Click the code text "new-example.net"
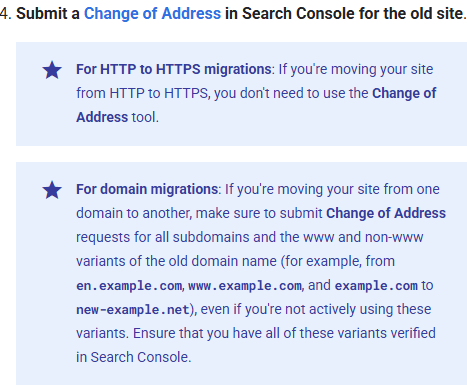 coord(133,310)
